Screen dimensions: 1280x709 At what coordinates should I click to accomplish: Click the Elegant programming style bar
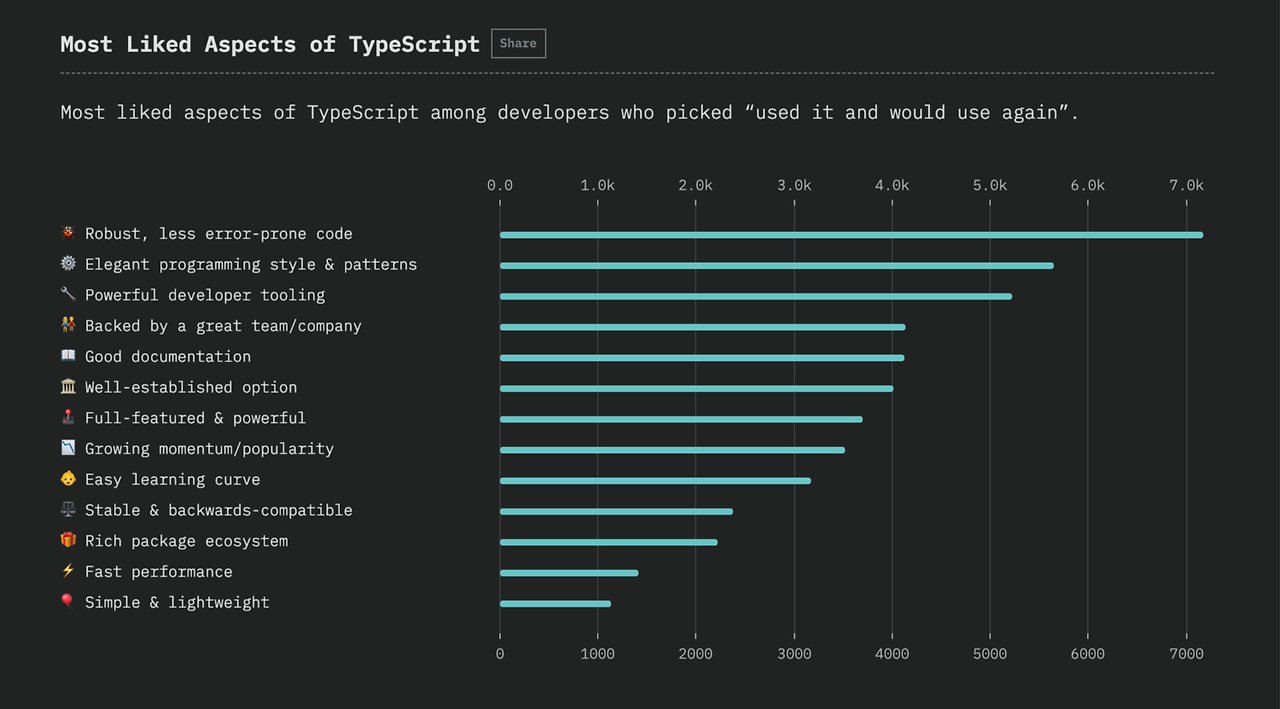(776, 266)
